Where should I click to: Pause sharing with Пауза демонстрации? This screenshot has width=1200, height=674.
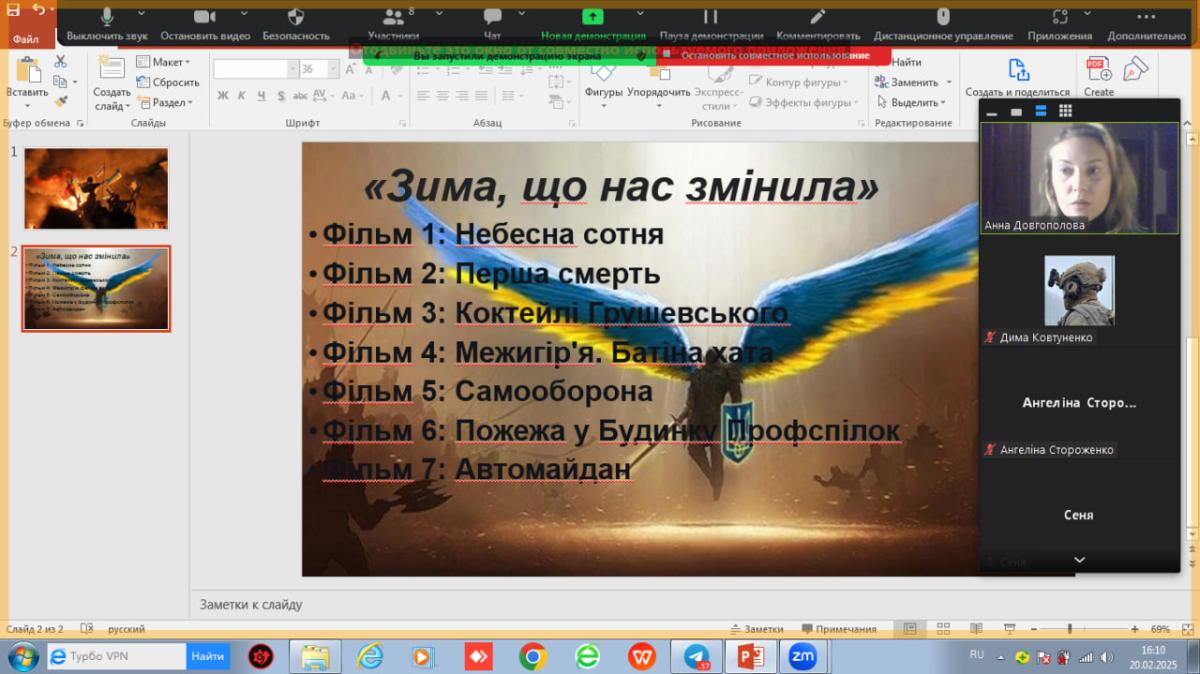711,24
